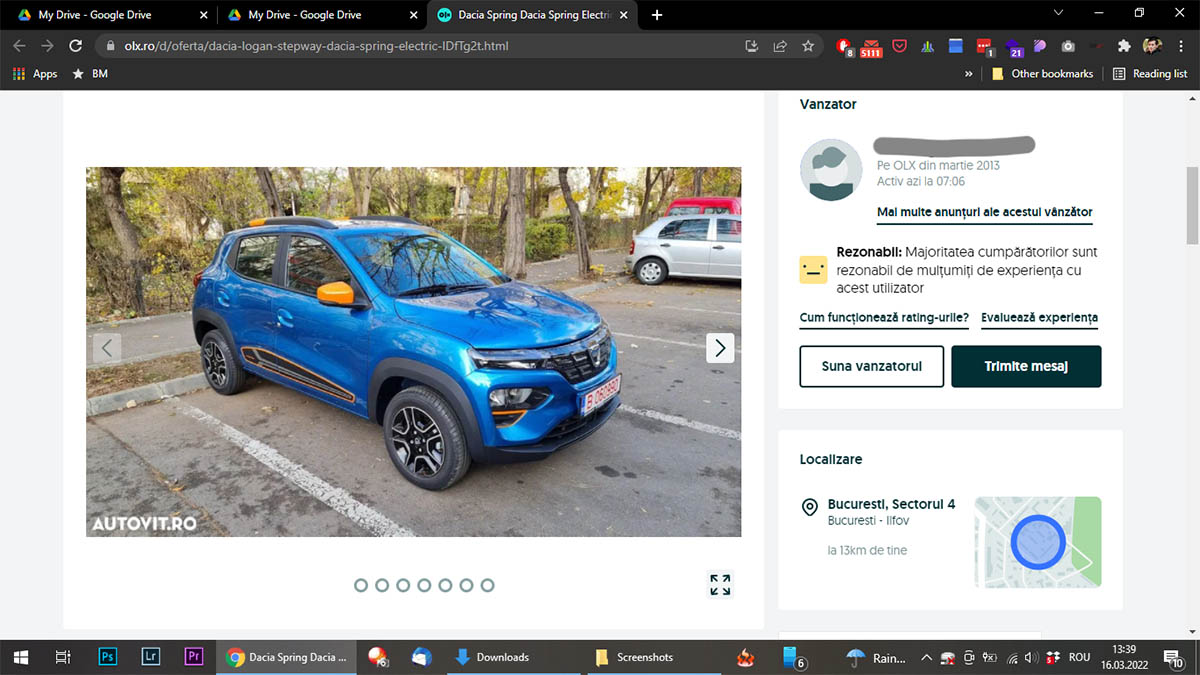Open the mail checker extension showing 5111
This screenshot has width=1200, height=675.
871,46
